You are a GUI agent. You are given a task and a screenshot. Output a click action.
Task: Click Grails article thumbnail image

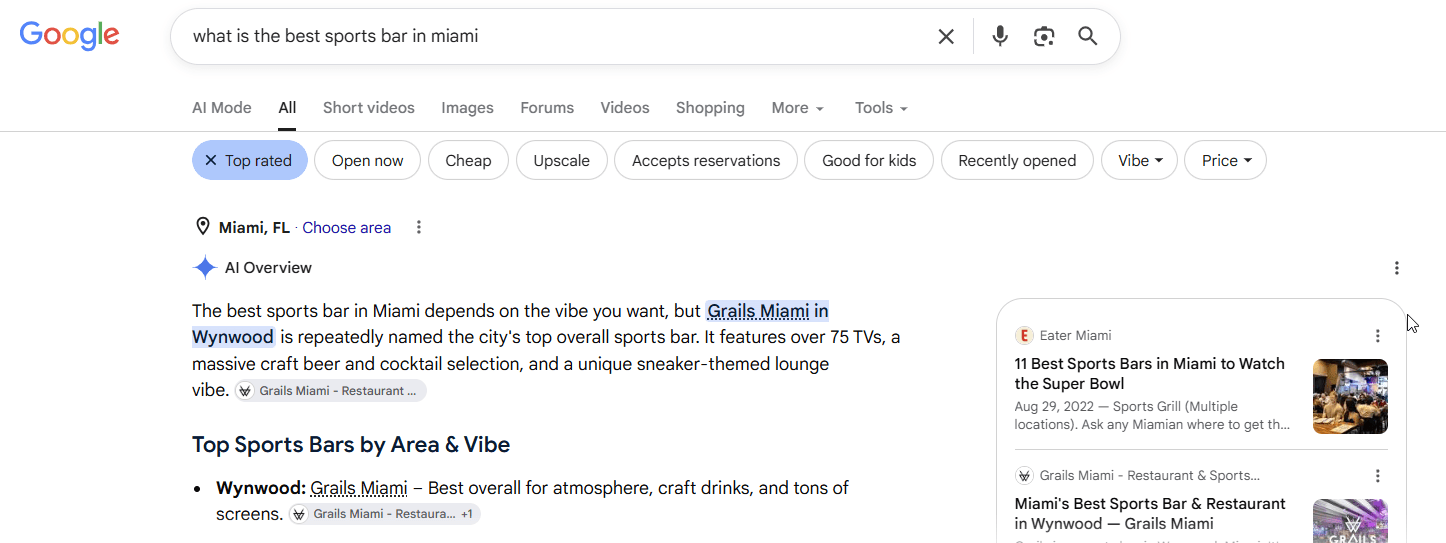pos(1350,521)
